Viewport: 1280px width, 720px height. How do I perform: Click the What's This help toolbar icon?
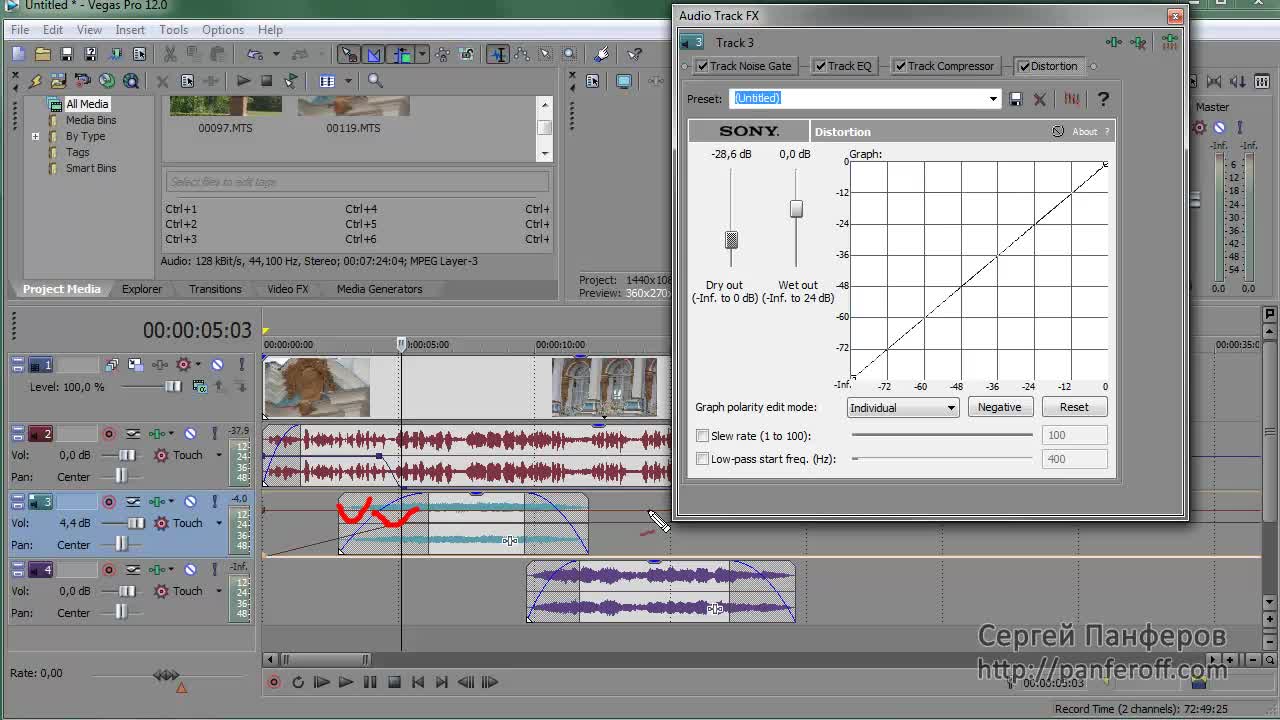pyautogui.click(x=635, y=54)
